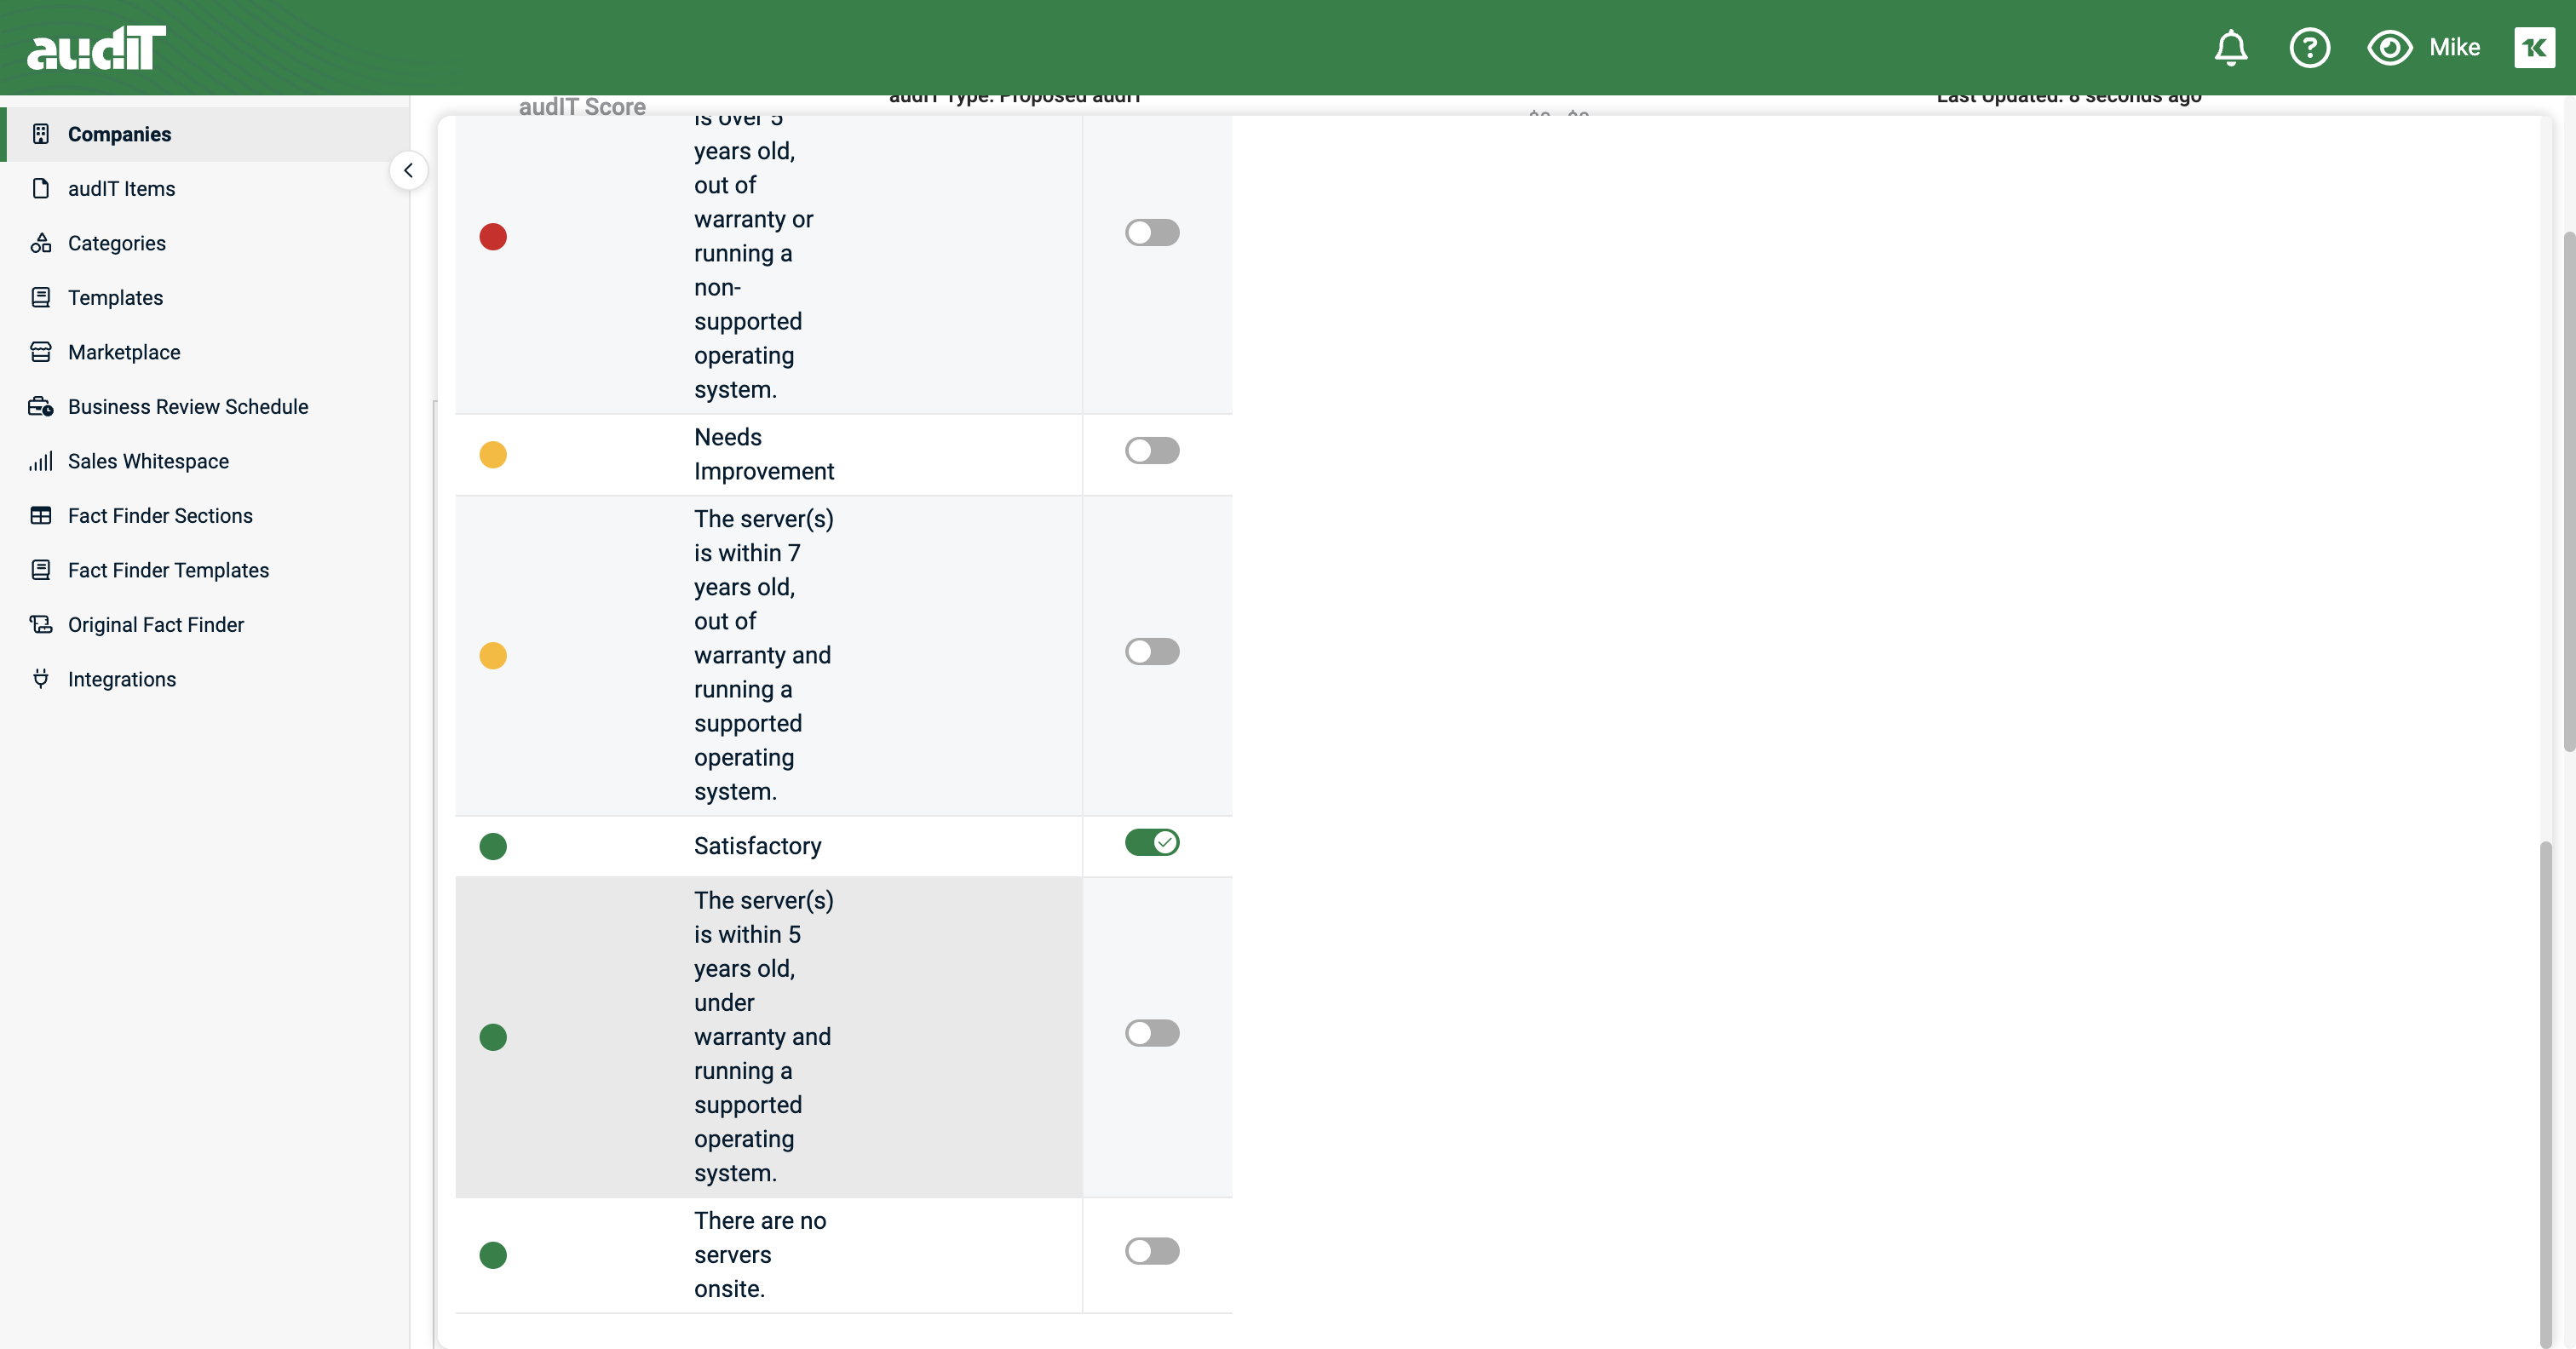Click the Companies building icon
Screen dimensions: 2576x1349
[x=41, y=134]
